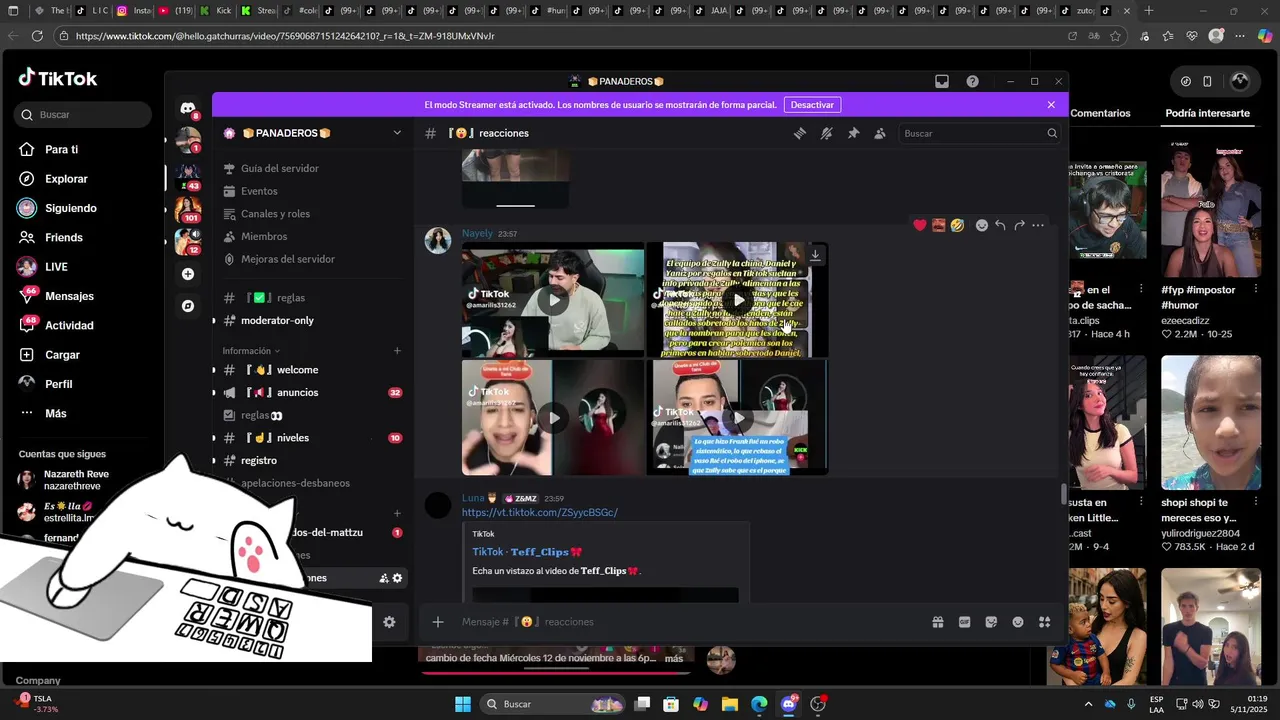Switch to Comentarios tab on TikTok
Image resolution: width=1280 pixels, height=720 pixels.
pos(1100,113)
